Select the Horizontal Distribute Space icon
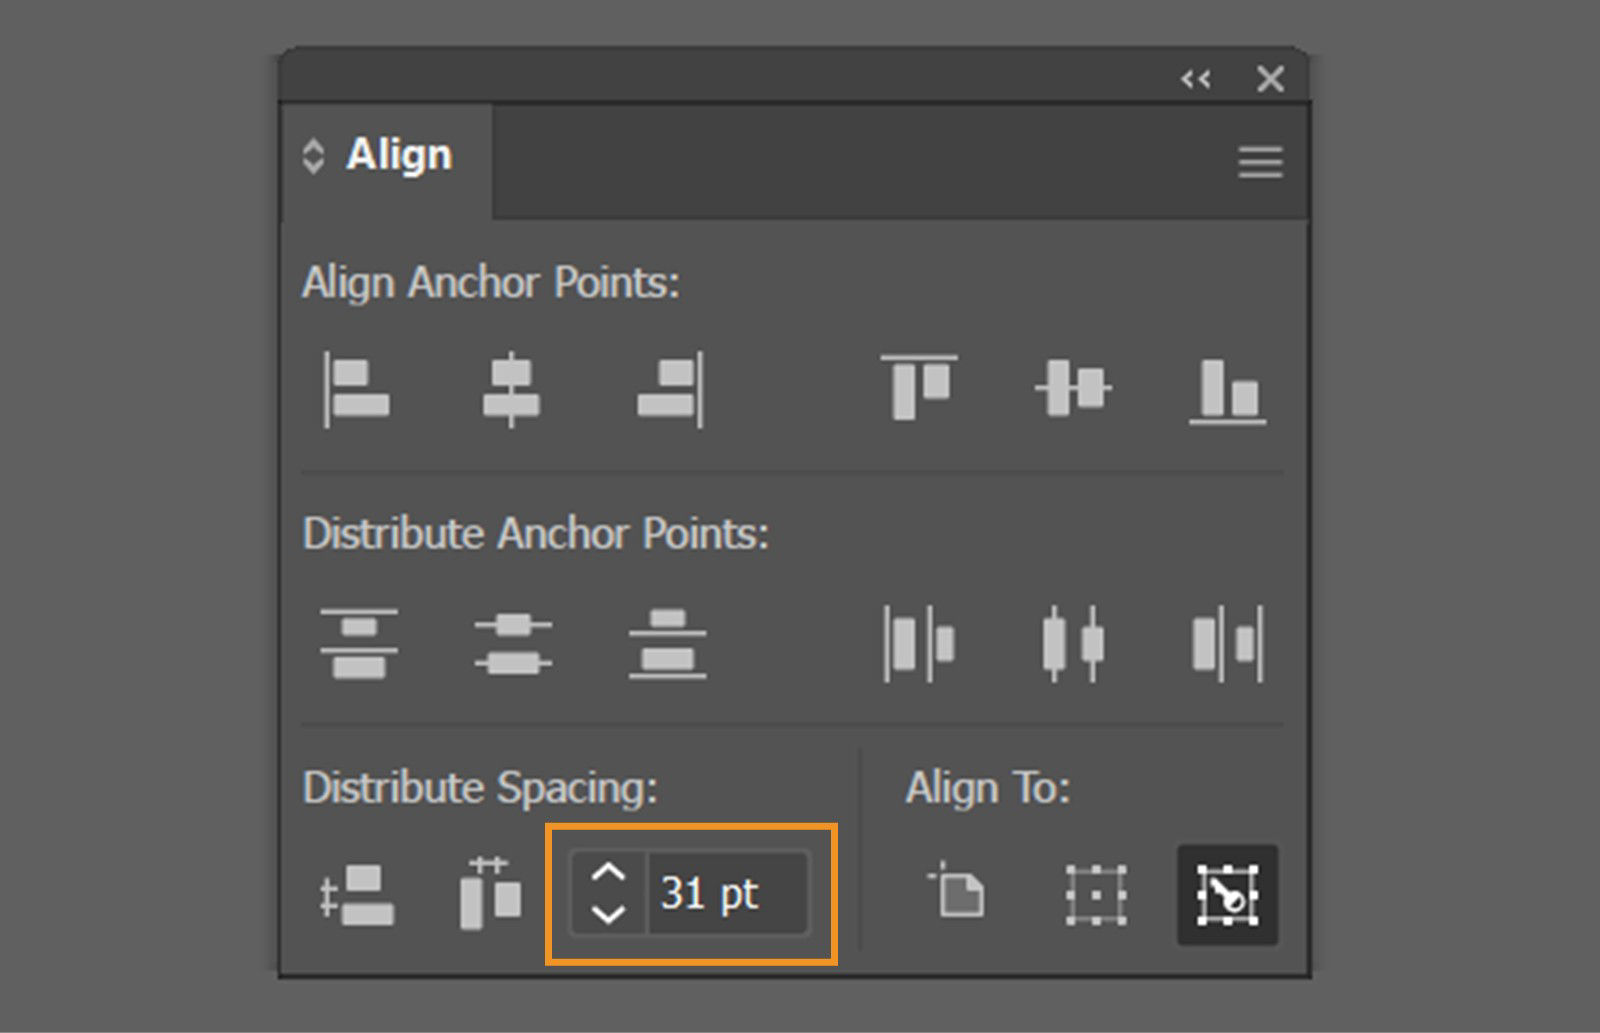The image size is (1600, 1033). pos(490,893)
